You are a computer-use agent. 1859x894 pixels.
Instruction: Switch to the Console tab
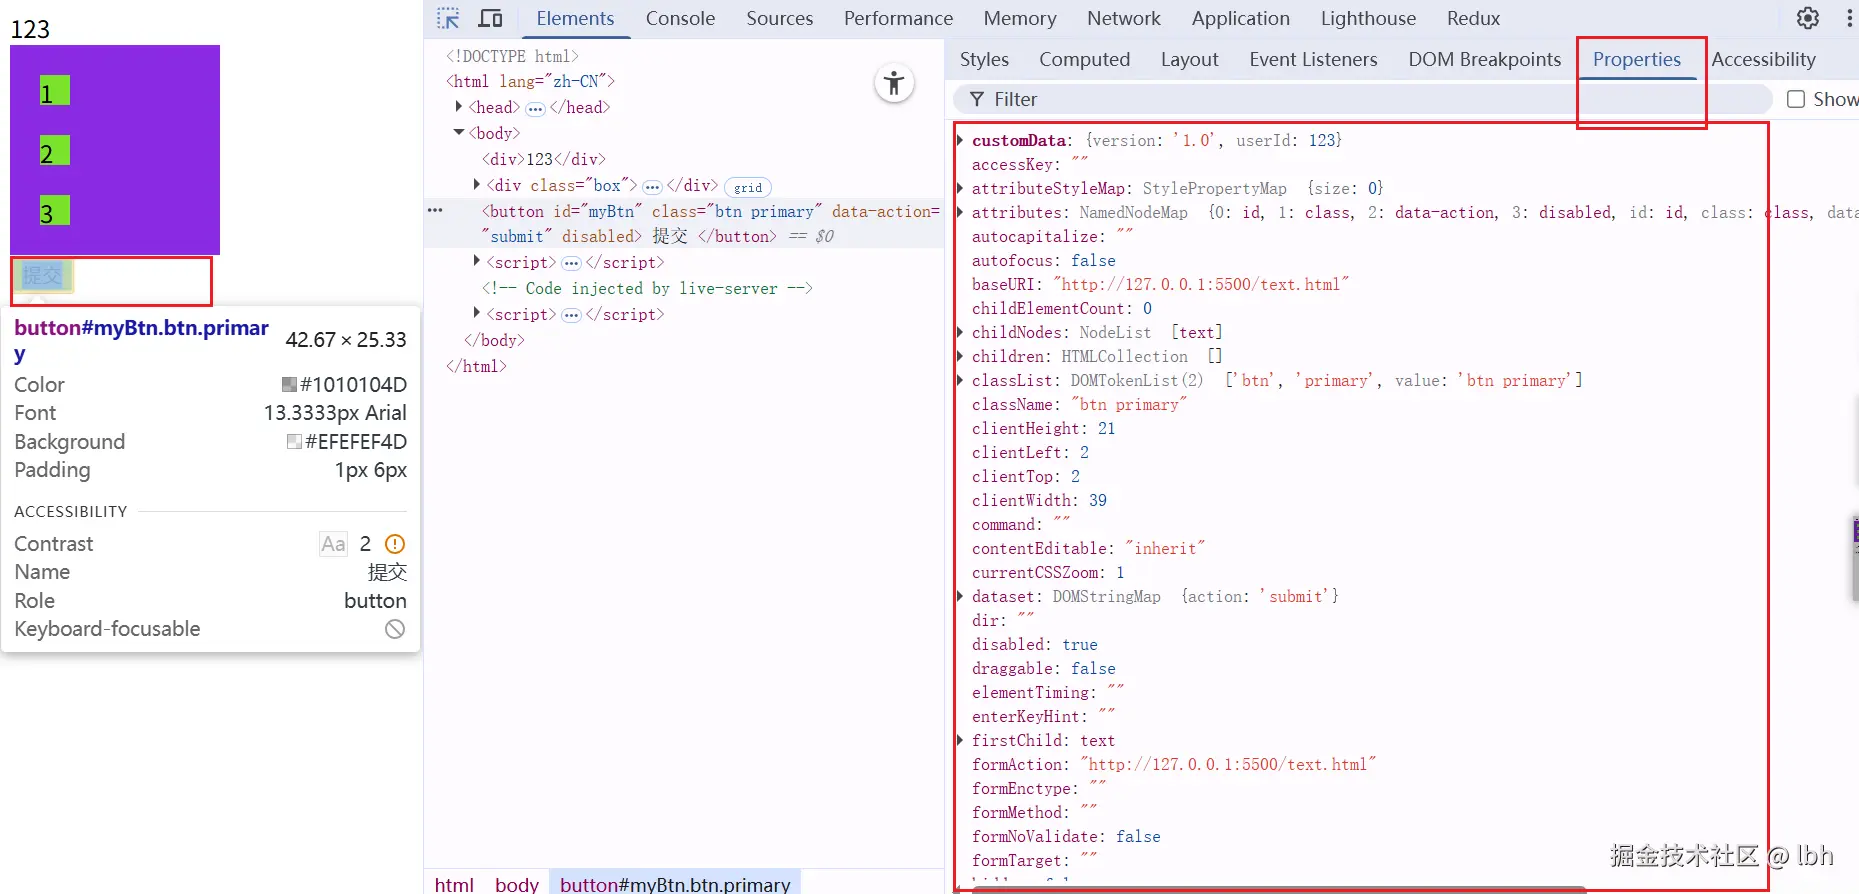coord(680,19)
